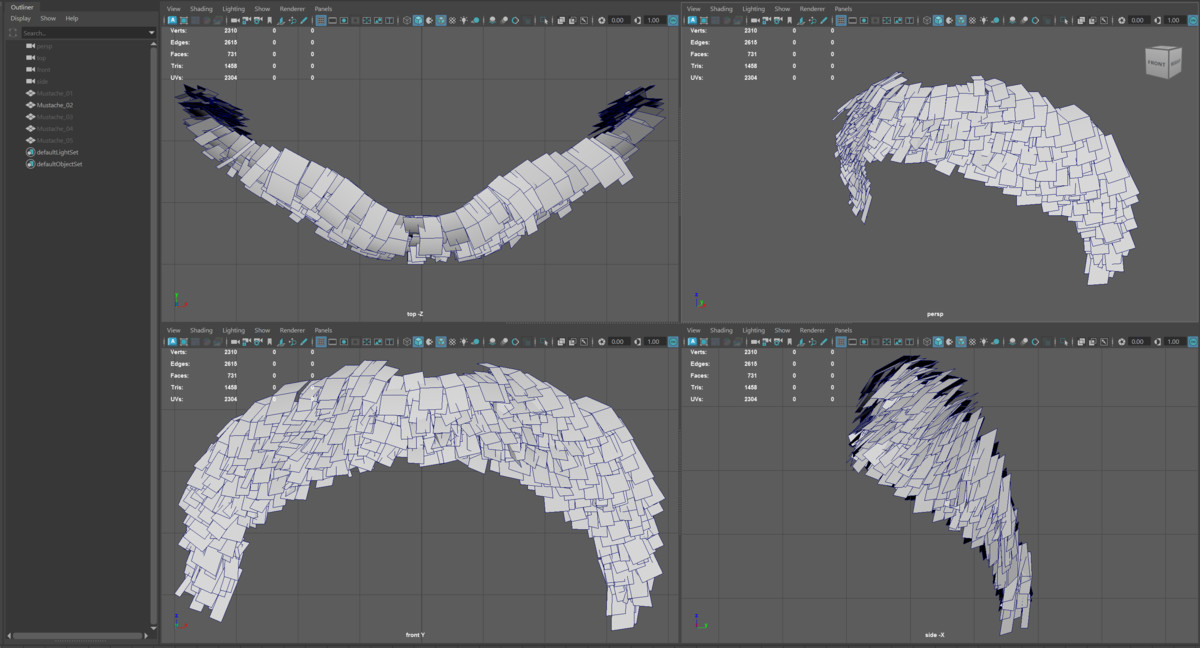Select Mustache_04 in the Outliner
This screenshot has width=1200, height=648.
click(x=55, y=129)
